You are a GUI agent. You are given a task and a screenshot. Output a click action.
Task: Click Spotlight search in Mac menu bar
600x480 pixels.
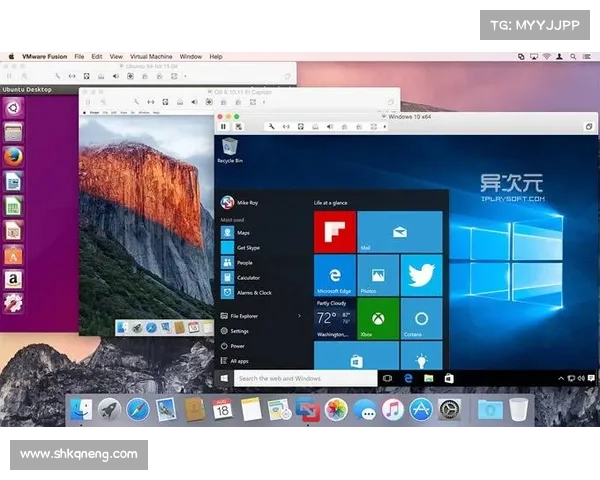(x=573, y=57)
